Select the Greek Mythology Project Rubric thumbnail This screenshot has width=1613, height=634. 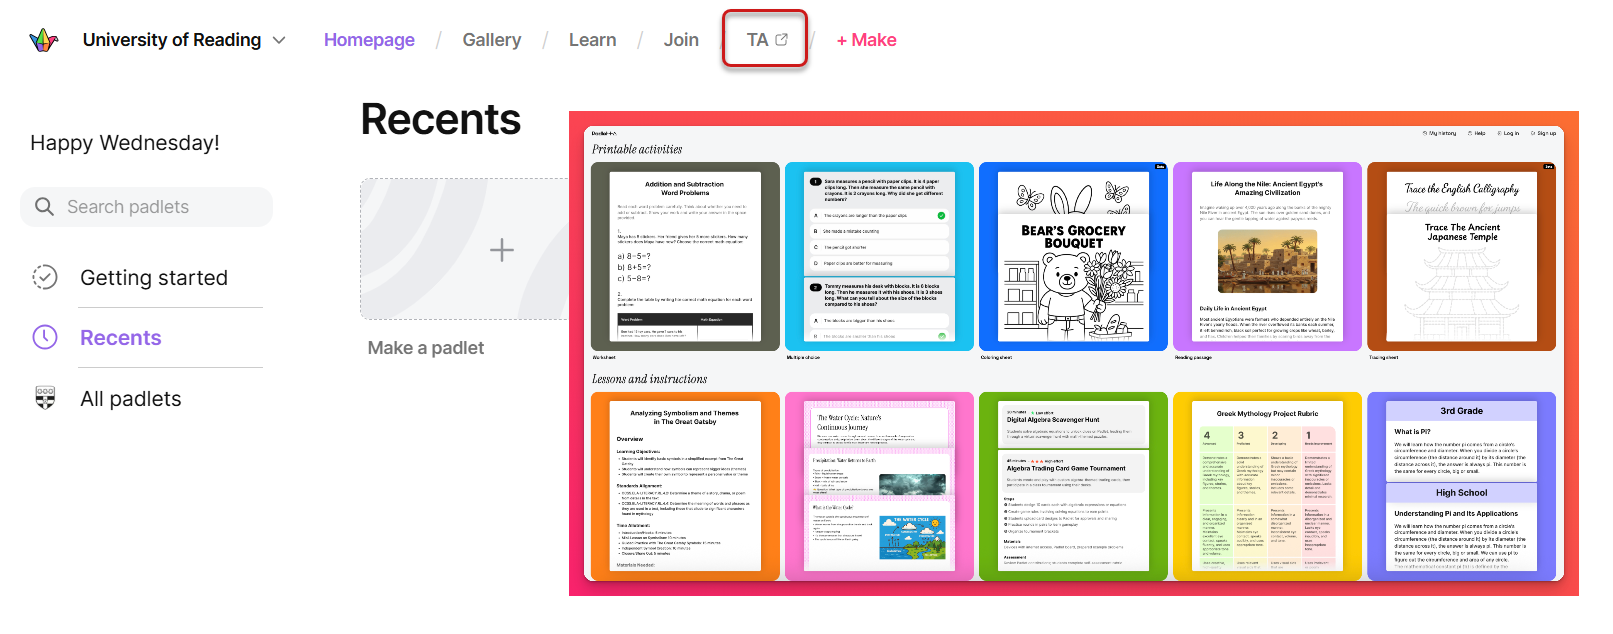pyautogui.click(x=1267, y=487)
